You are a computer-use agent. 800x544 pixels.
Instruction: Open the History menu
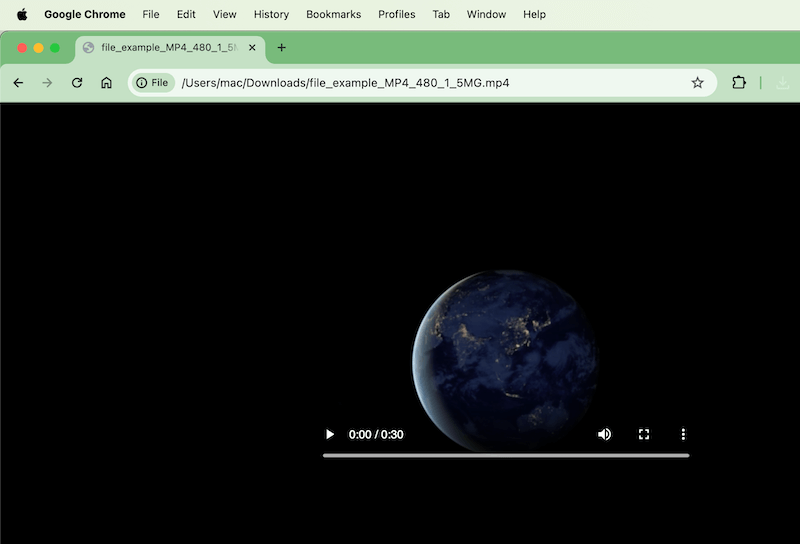[271, 14]
